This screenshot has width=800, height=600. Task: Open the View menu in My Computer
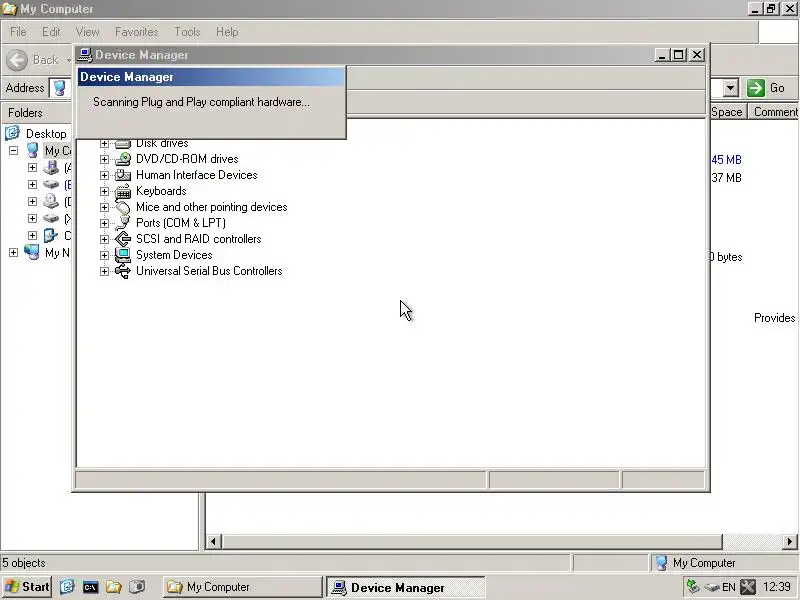click(88, 32)
